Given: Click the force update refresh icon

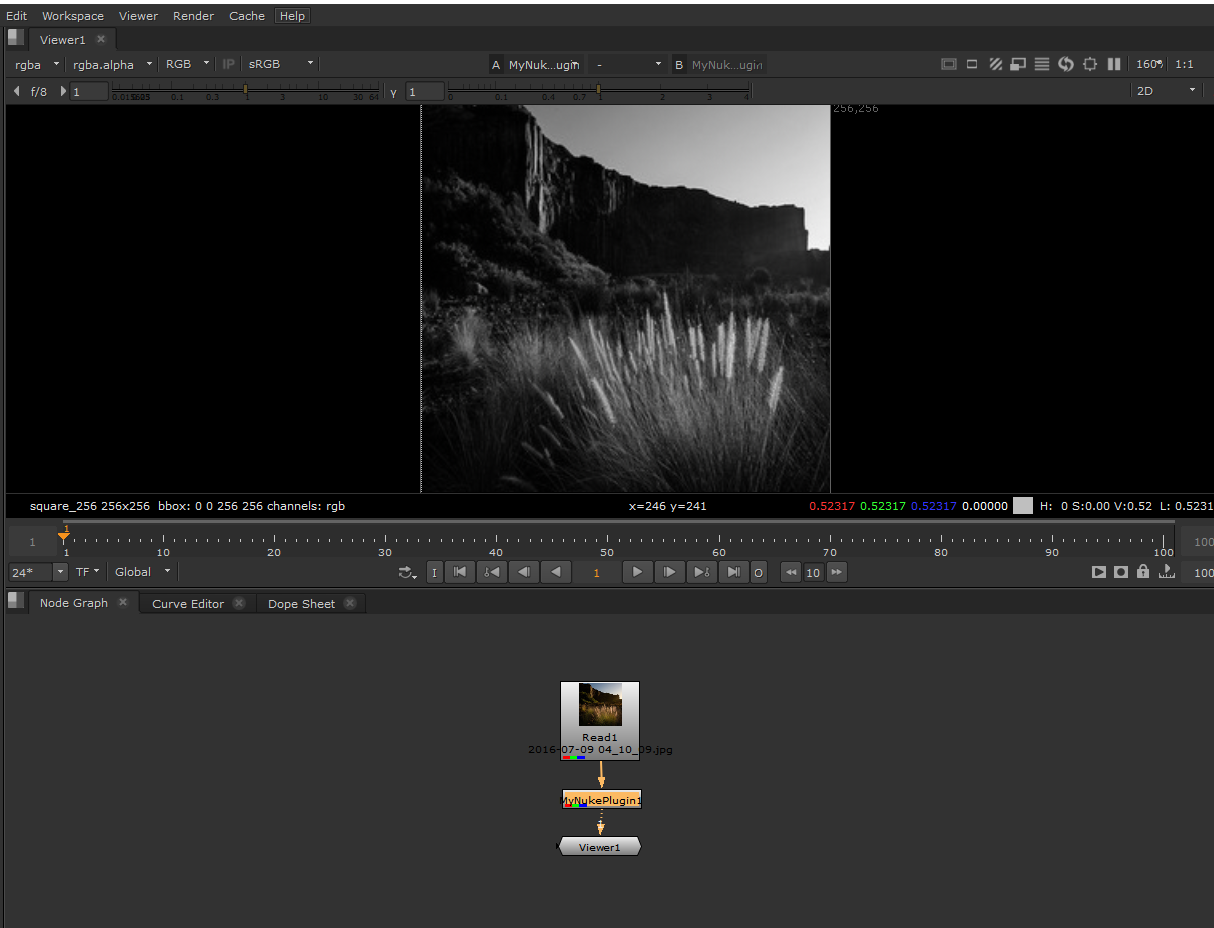Looking at the screenshot, I should point(1066,64).
